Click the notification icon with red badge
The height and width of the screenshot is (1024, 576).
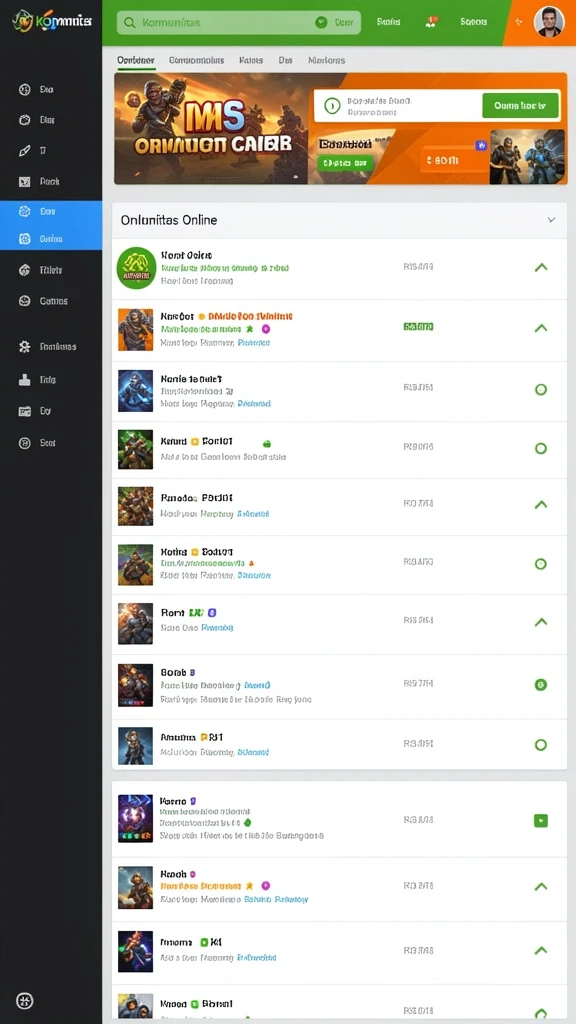point(430,22)
